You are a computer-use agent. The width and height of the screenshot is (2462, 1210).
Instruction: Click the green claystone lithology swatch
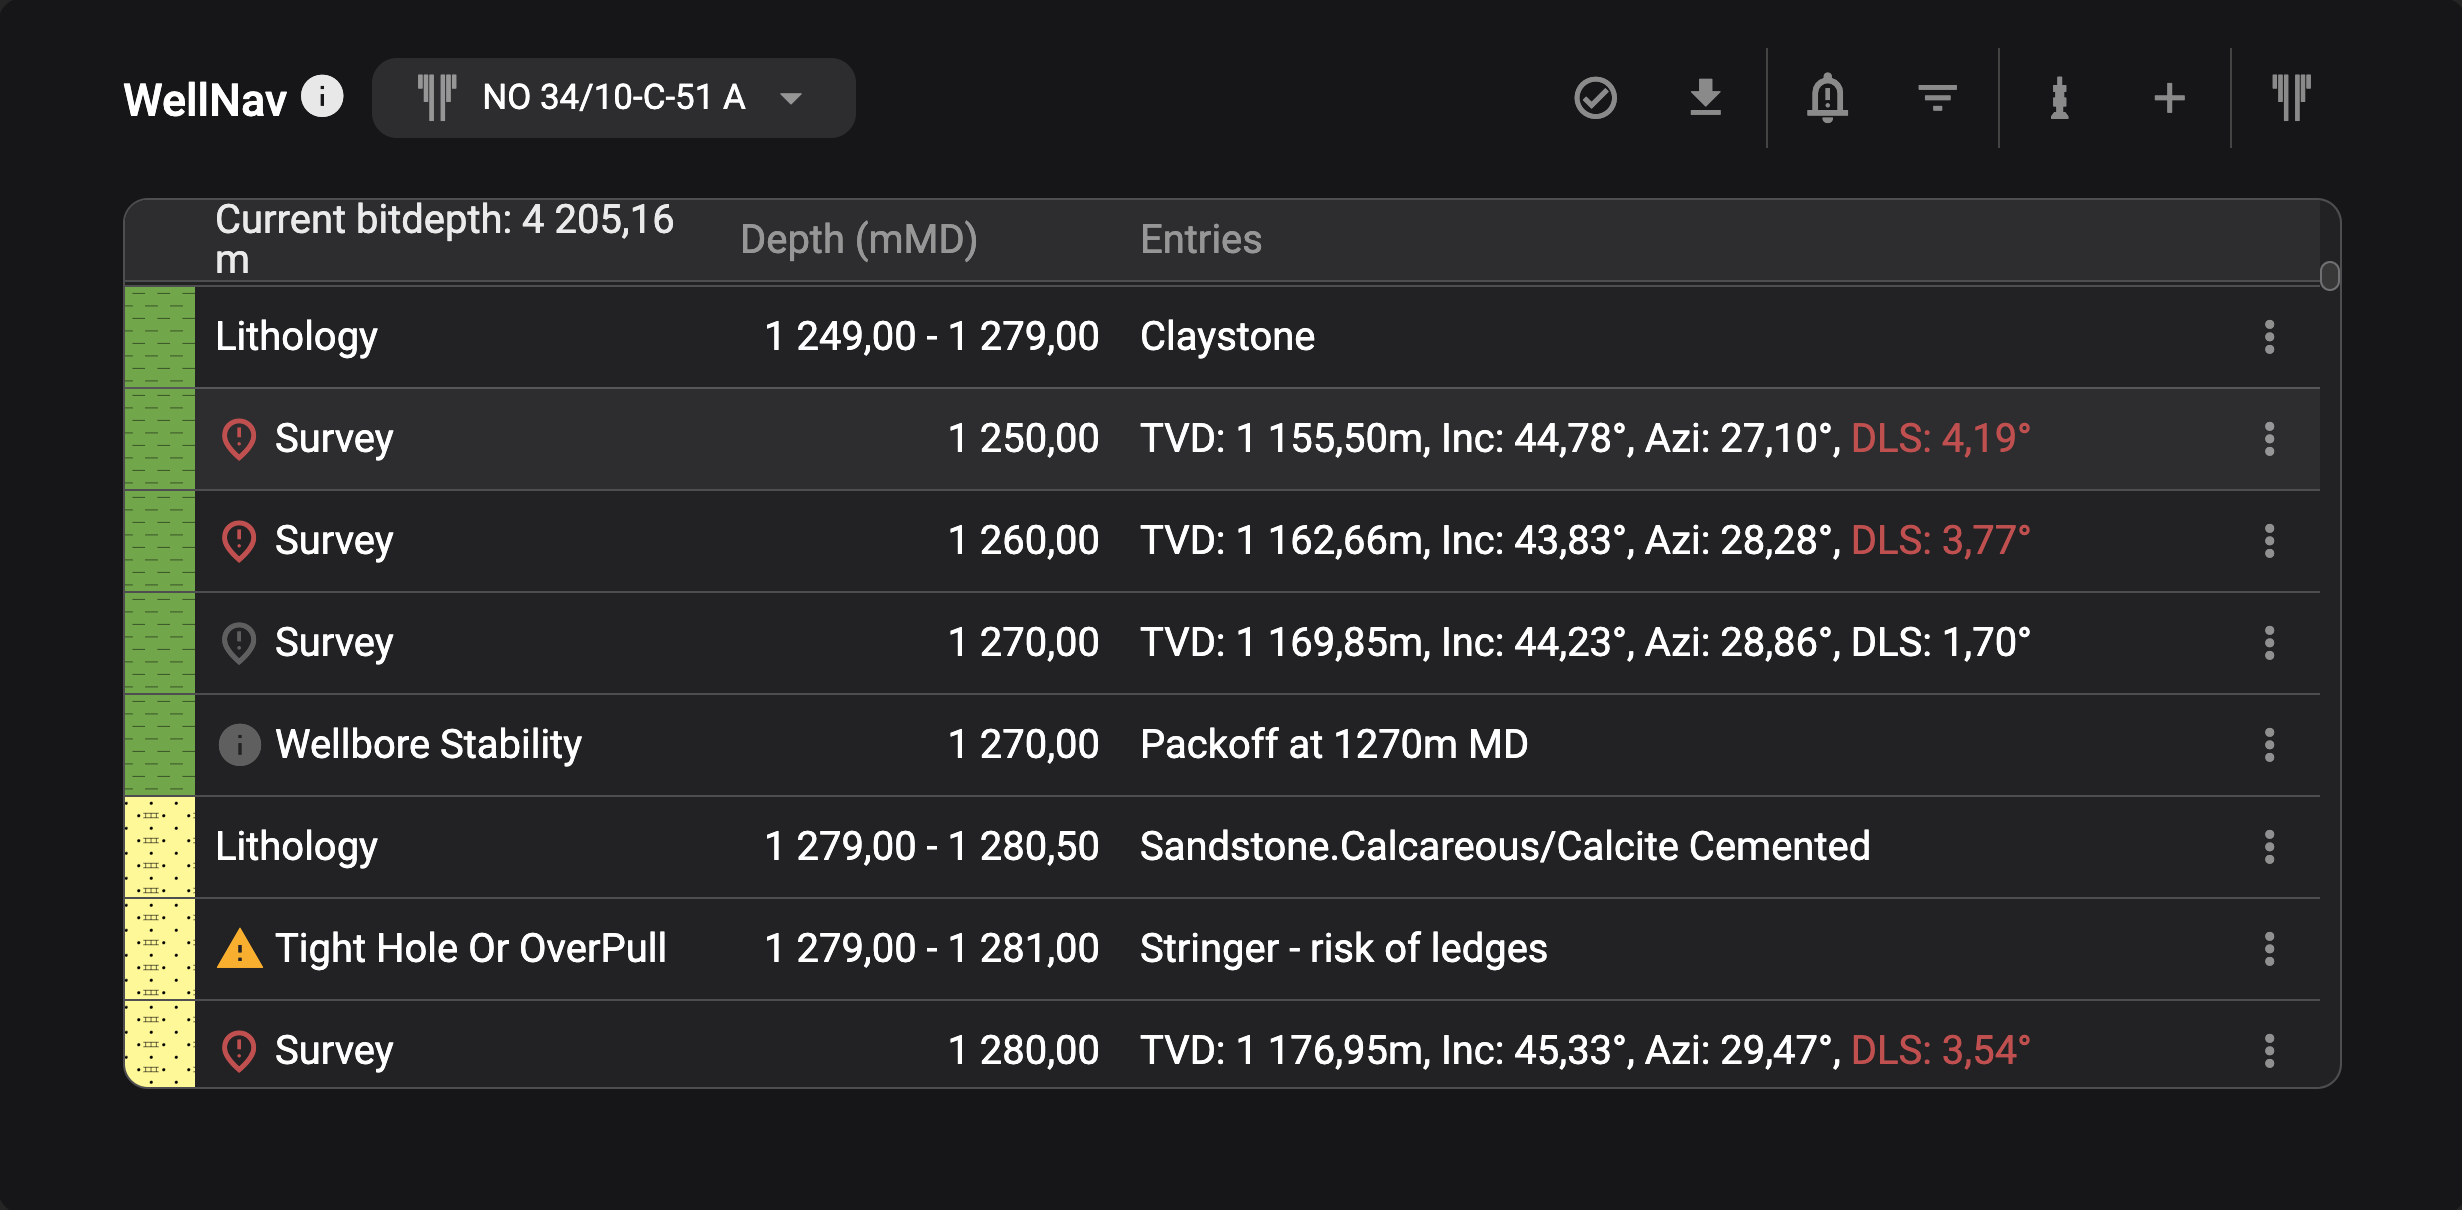[160, 337]
